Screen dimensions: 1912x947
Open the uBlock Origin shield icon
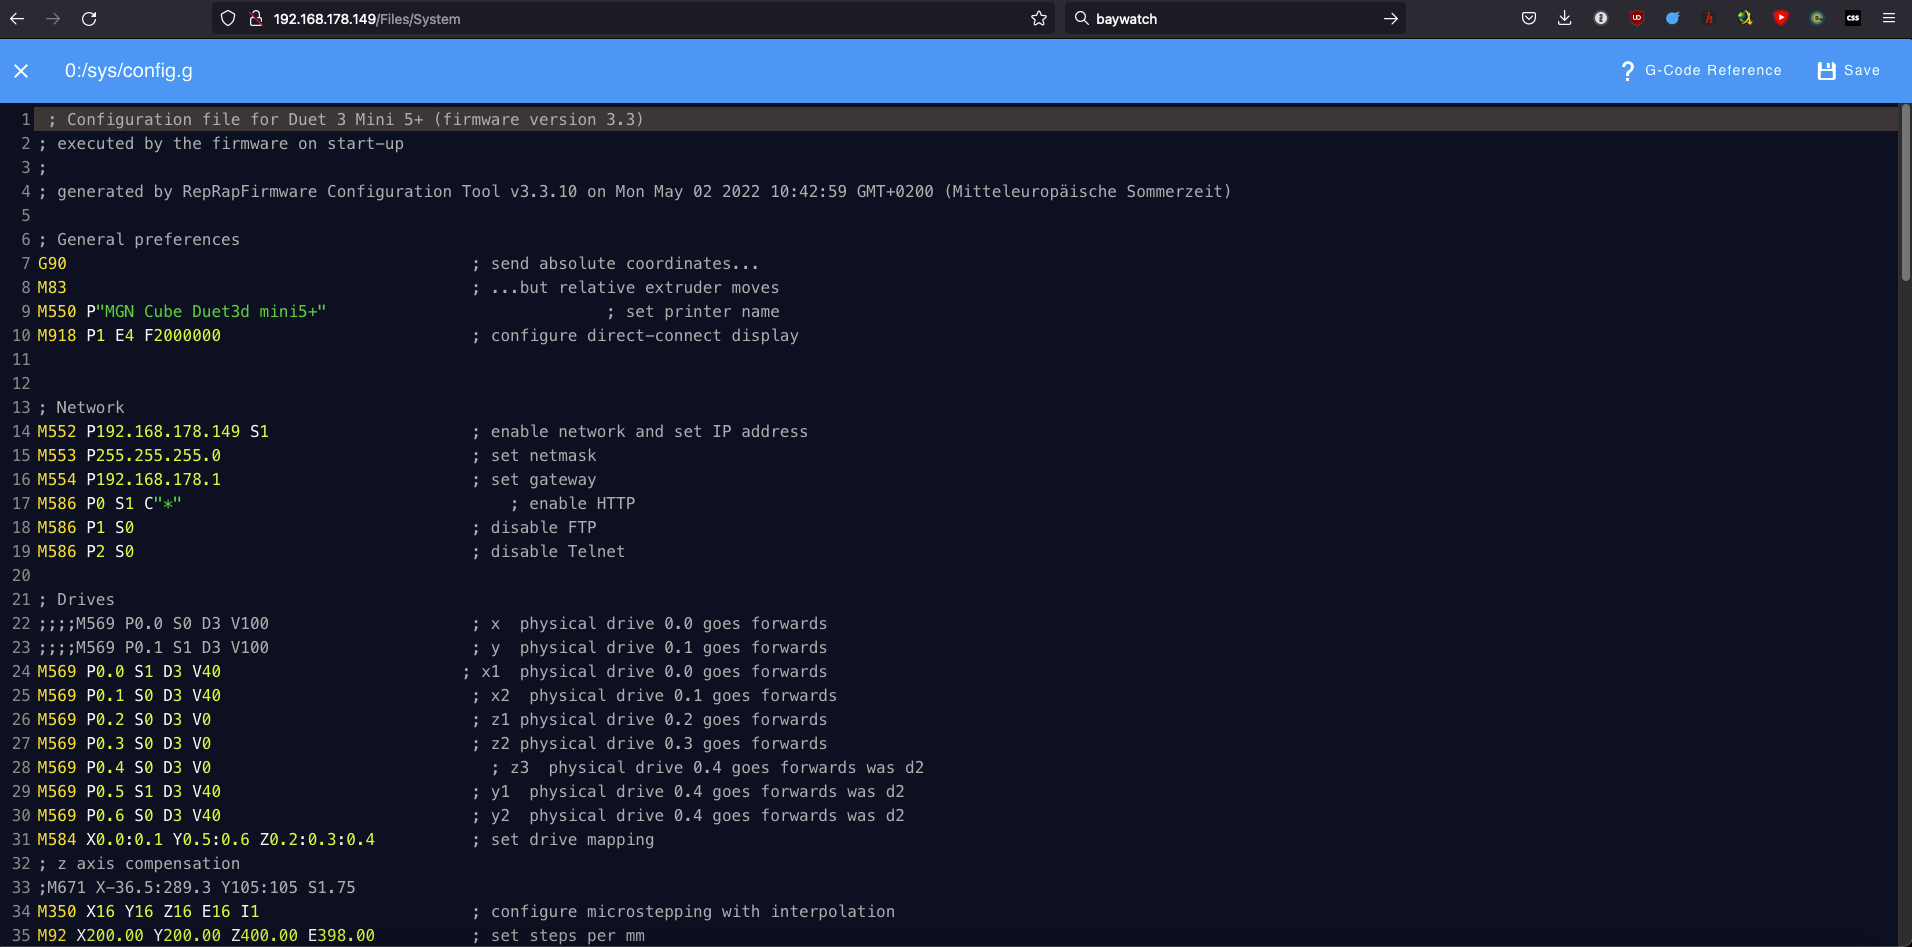tap(1637, 18)
